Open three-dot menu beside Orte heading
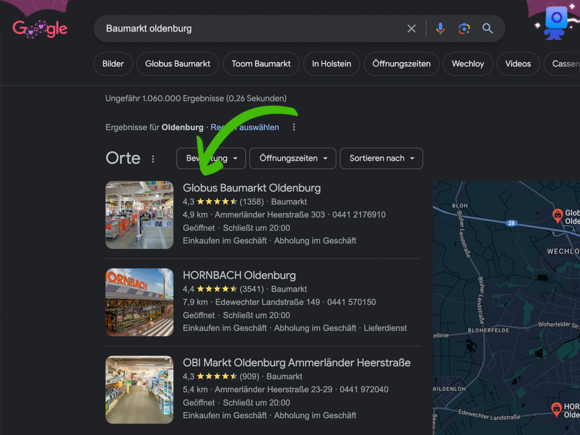This screenshot has width=580, height=435. click(153, 159)
